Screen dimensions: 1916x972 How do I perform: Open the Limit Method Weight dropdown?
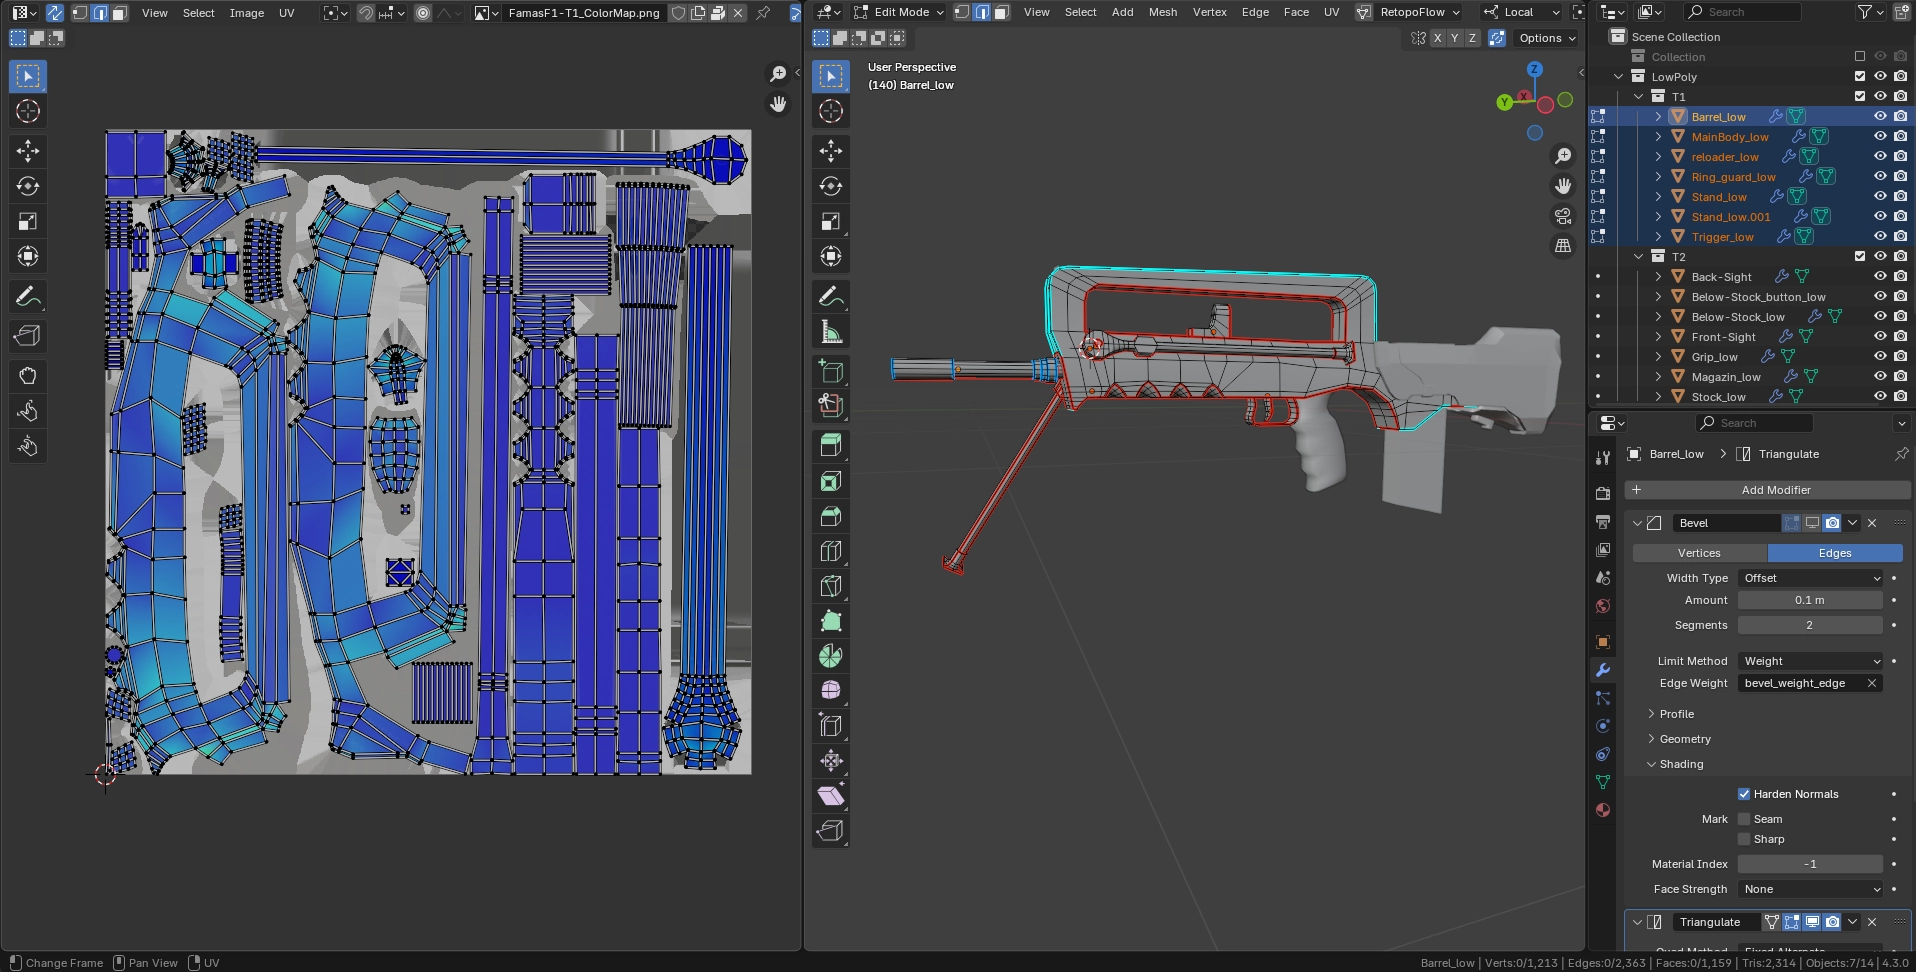1810,661
